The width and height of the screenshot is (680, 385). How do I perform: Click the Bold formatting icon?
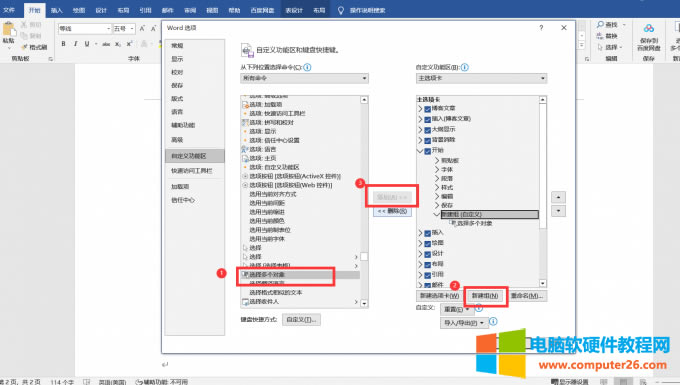[63, 44]
